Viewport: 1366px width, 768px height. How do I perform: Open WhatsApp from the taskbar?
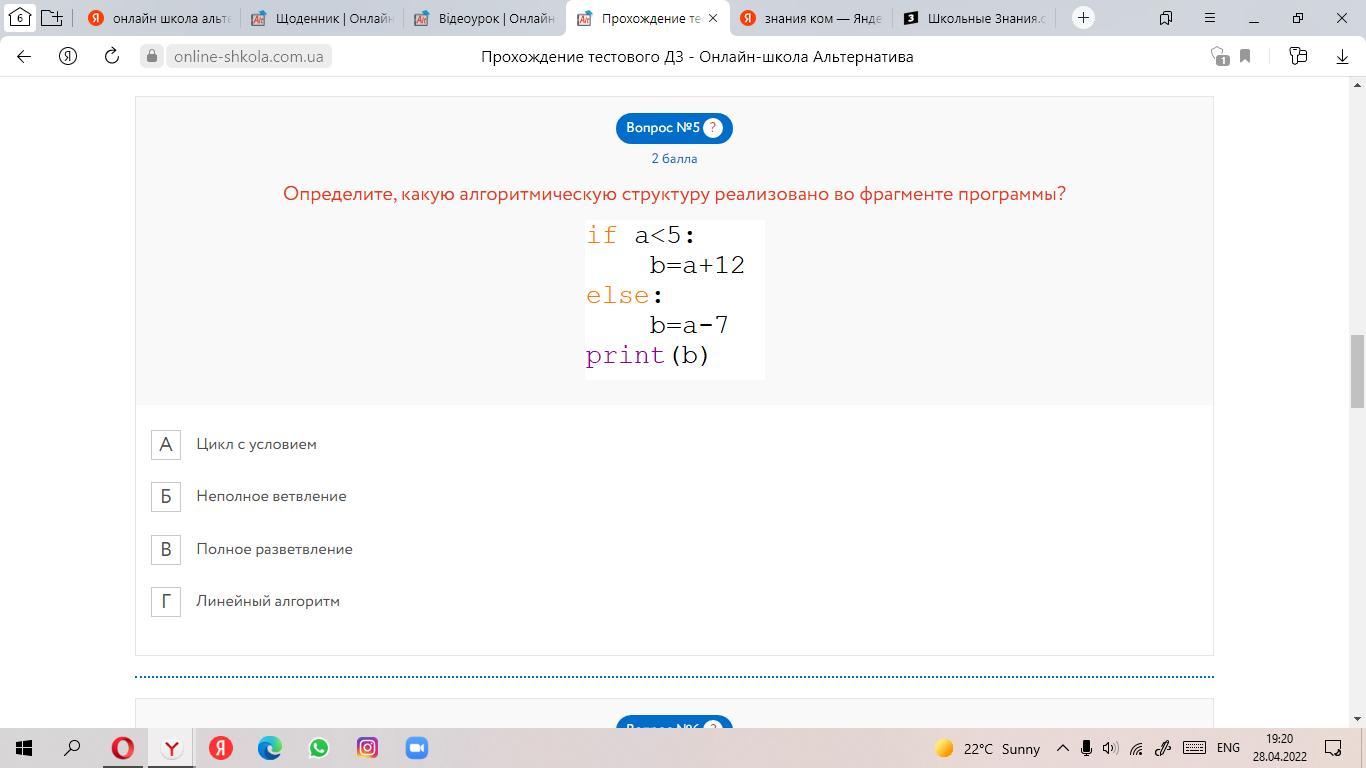[319, 748]
